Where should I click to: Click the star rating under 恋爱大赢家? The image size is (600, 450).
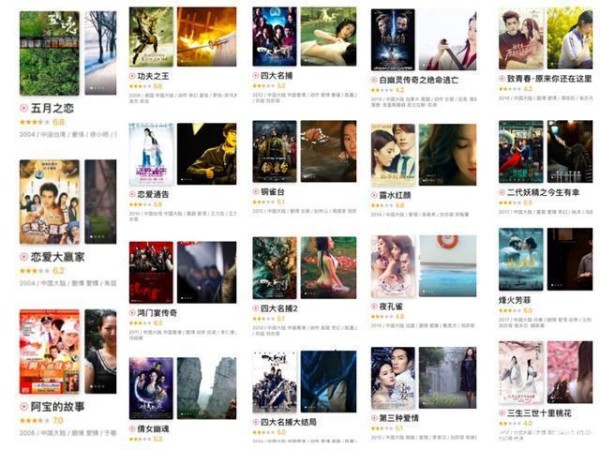pos(34,271)
